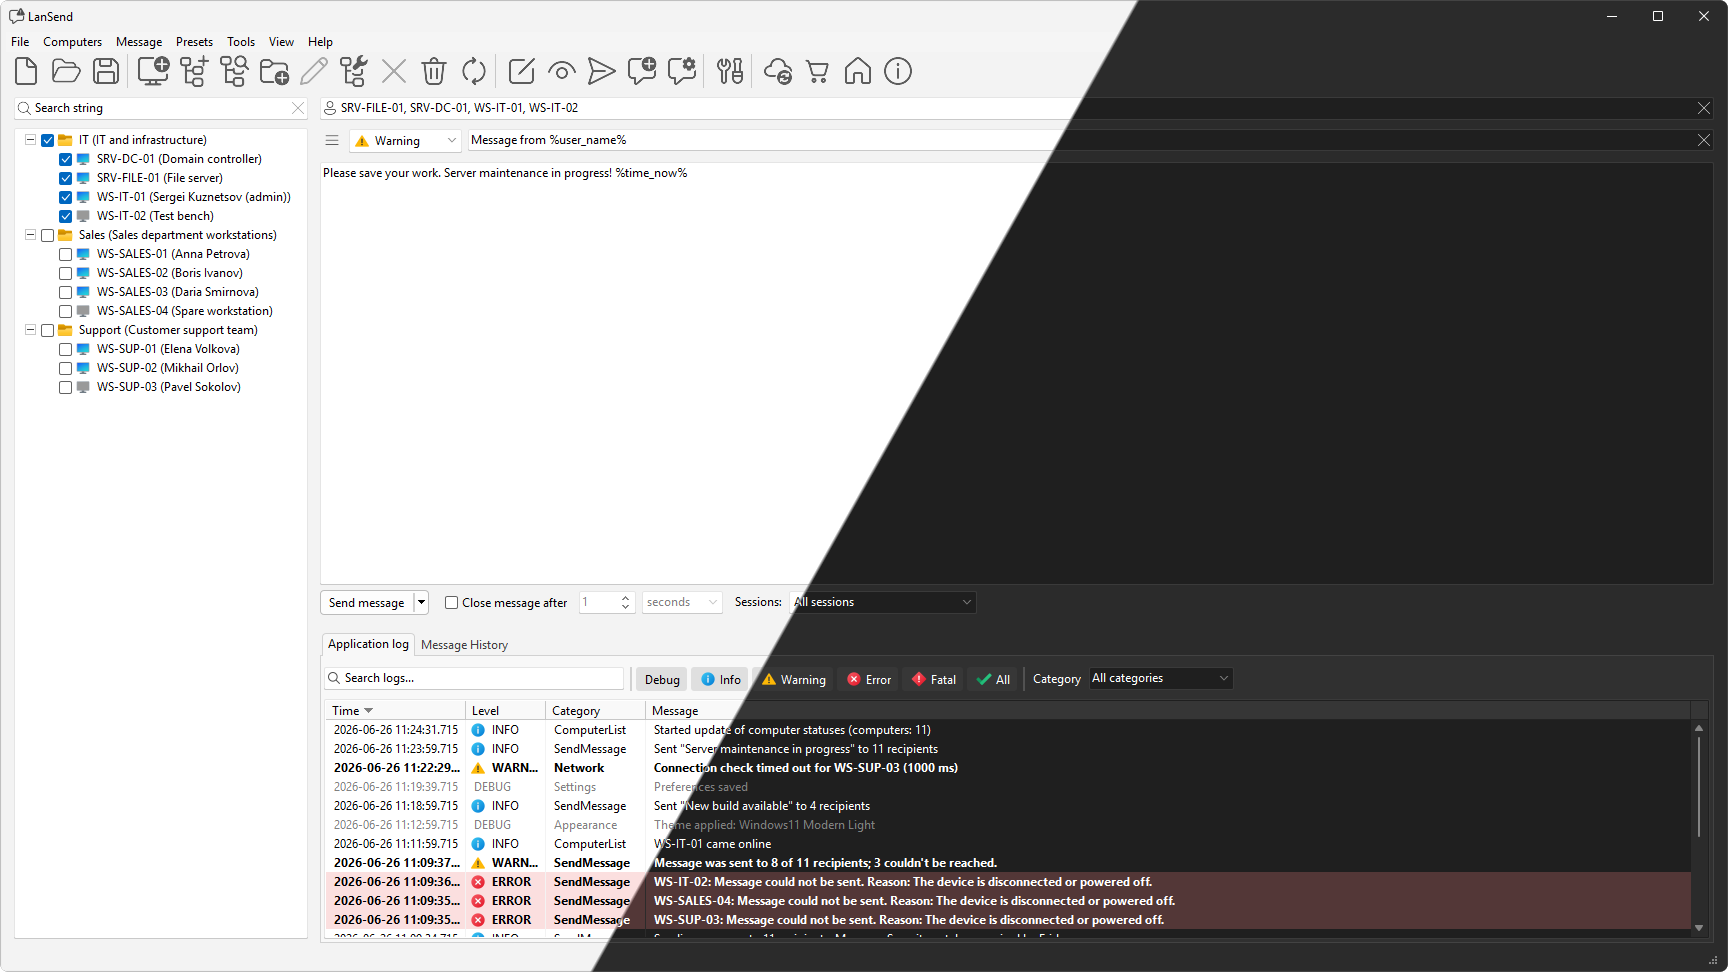This screenshot has height=972, width=1728.
Task: Create a new file with the blank page icon
Action: click(26, 71)
